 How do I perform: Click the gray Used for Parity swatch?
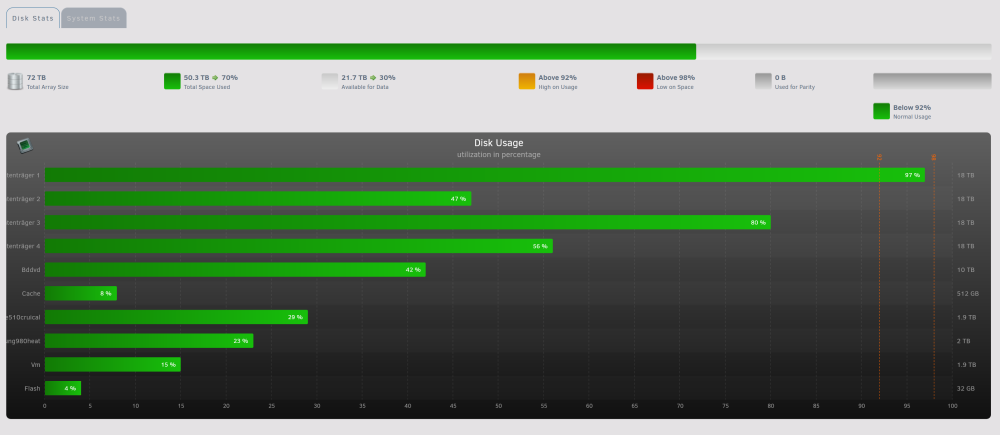point(763,81)
